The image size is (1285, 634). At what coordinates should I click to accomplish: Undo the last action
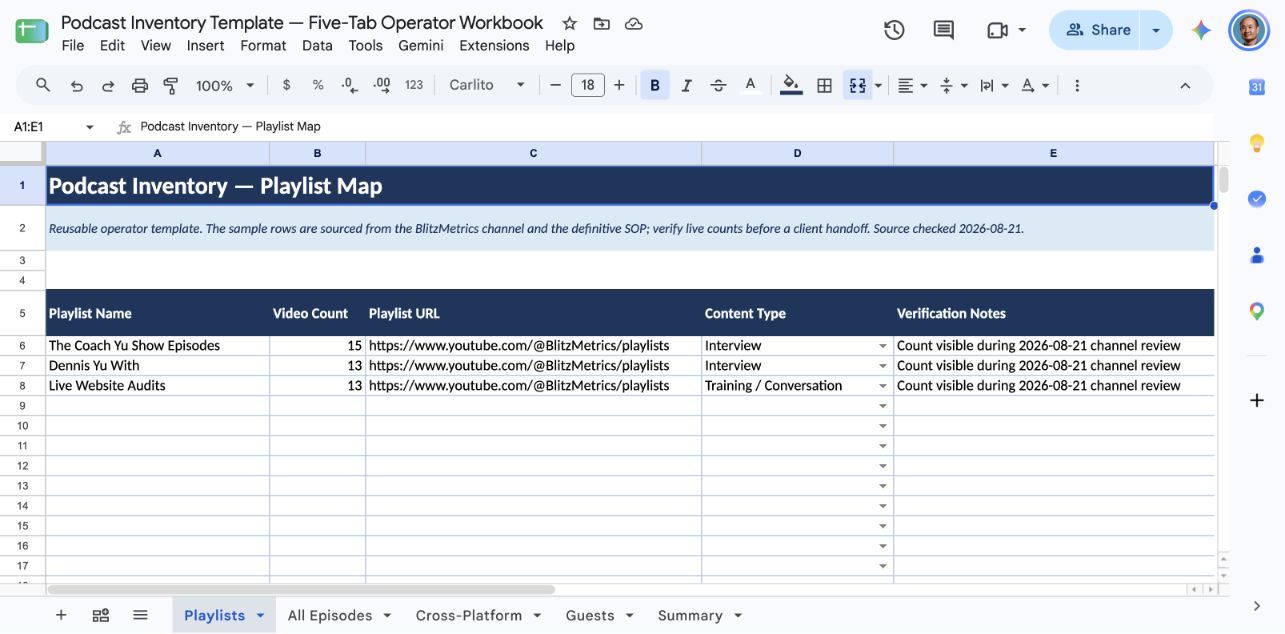click(76, 86)
